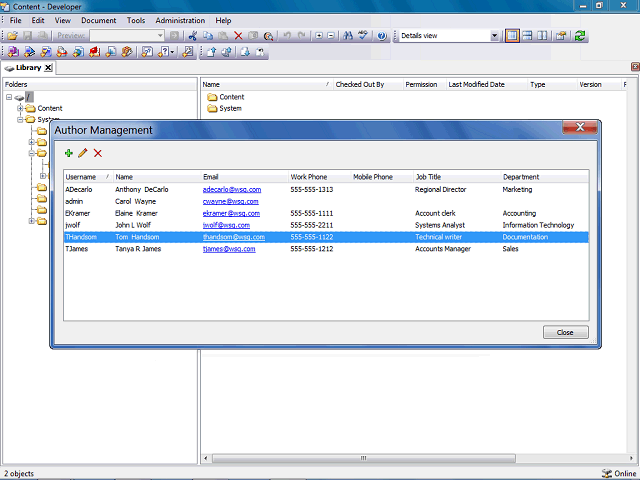Switch to horizontal split layout view
The height and width of the screenshot is (480, 640).
coord(527,36)
